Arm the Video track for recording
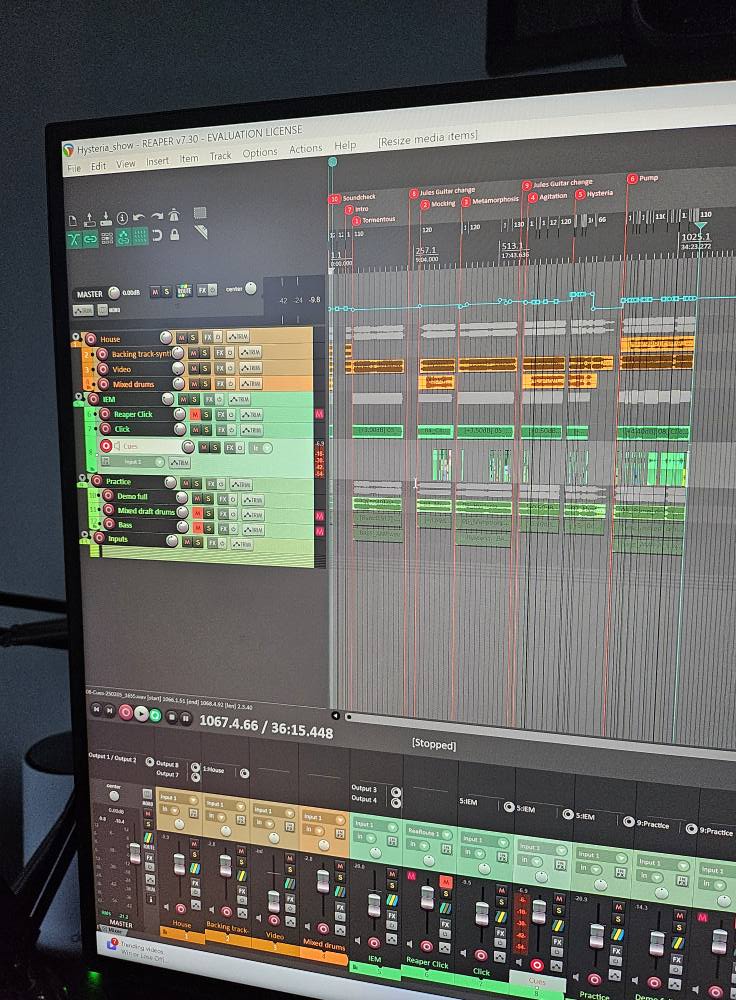Viewport: 736px width, 1000px height. [105, 369]
